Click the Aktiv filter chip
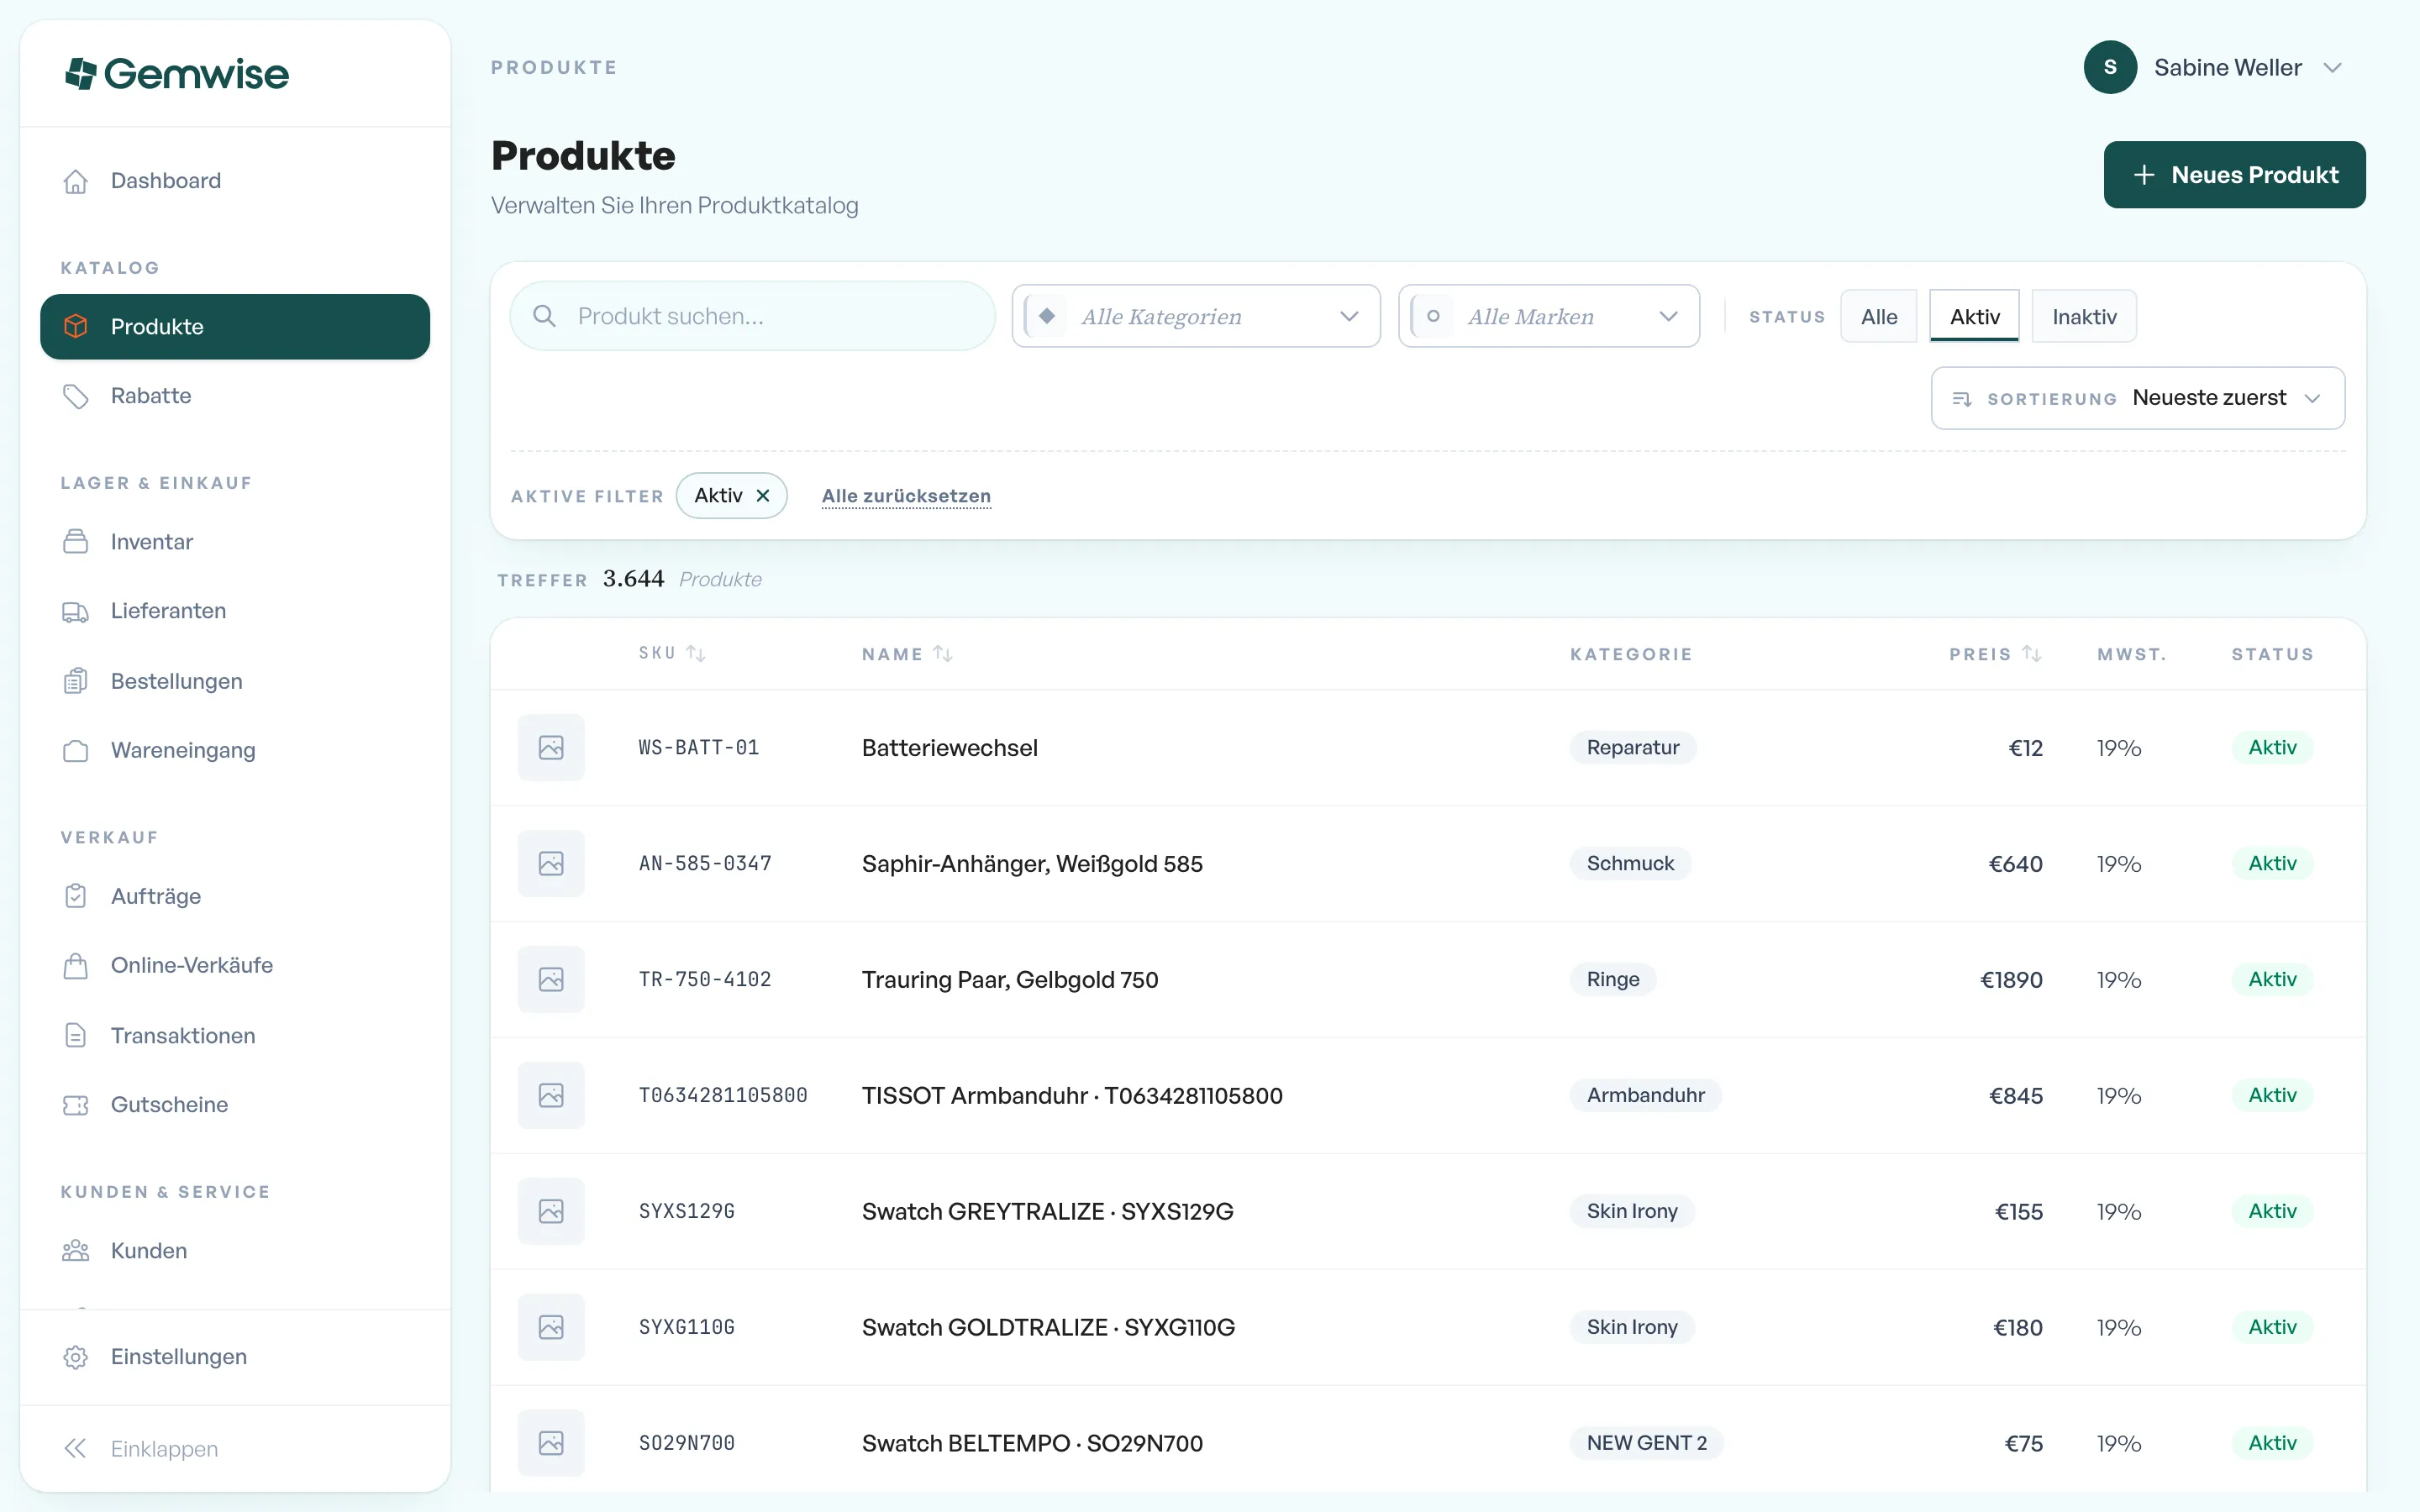This screenshot has width=2420, height=1512. [x=731, y=496]
